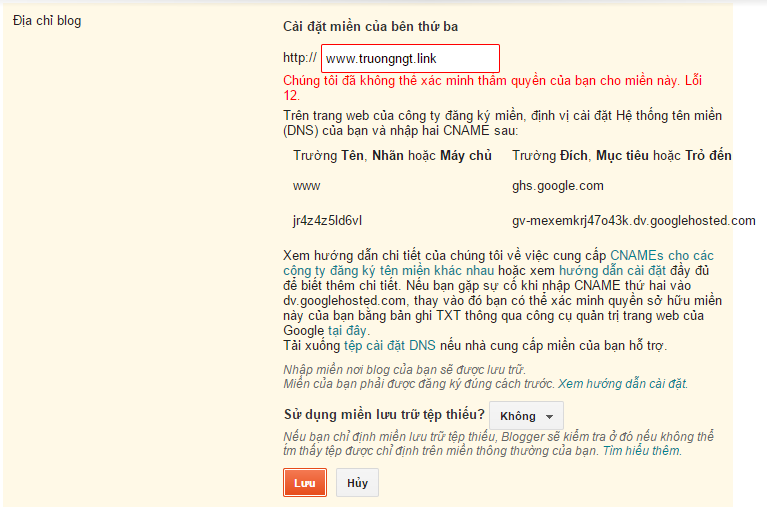This screenshot has width=767, height=510.
Task: Click the Trường Đích, Mục tiêu column header
Action: [622, 155]
